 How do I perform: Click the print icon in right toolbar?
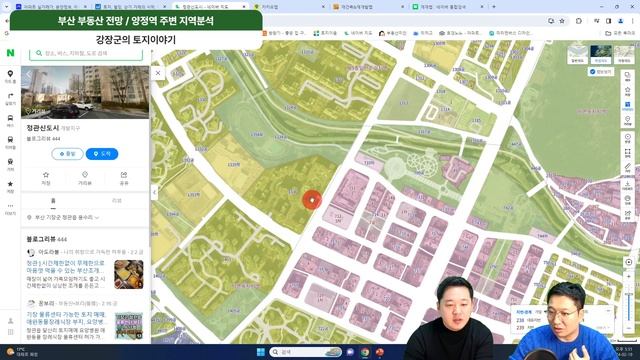pyautogui.click(x=628, y=200)
